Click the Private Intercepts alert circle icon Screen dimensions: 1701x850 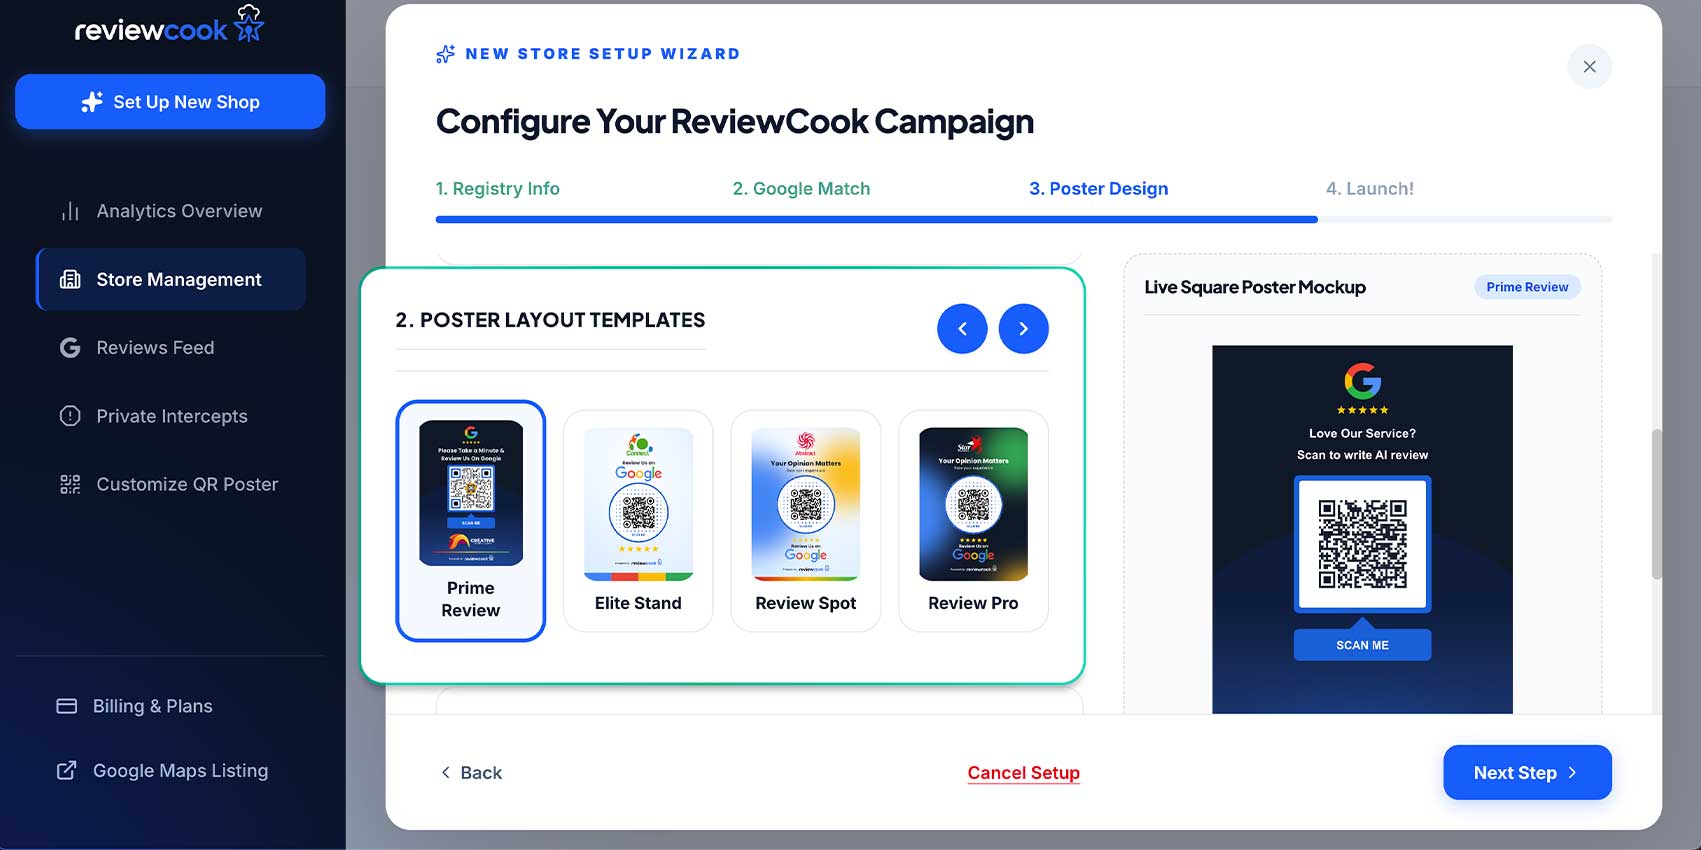[70, 416]
